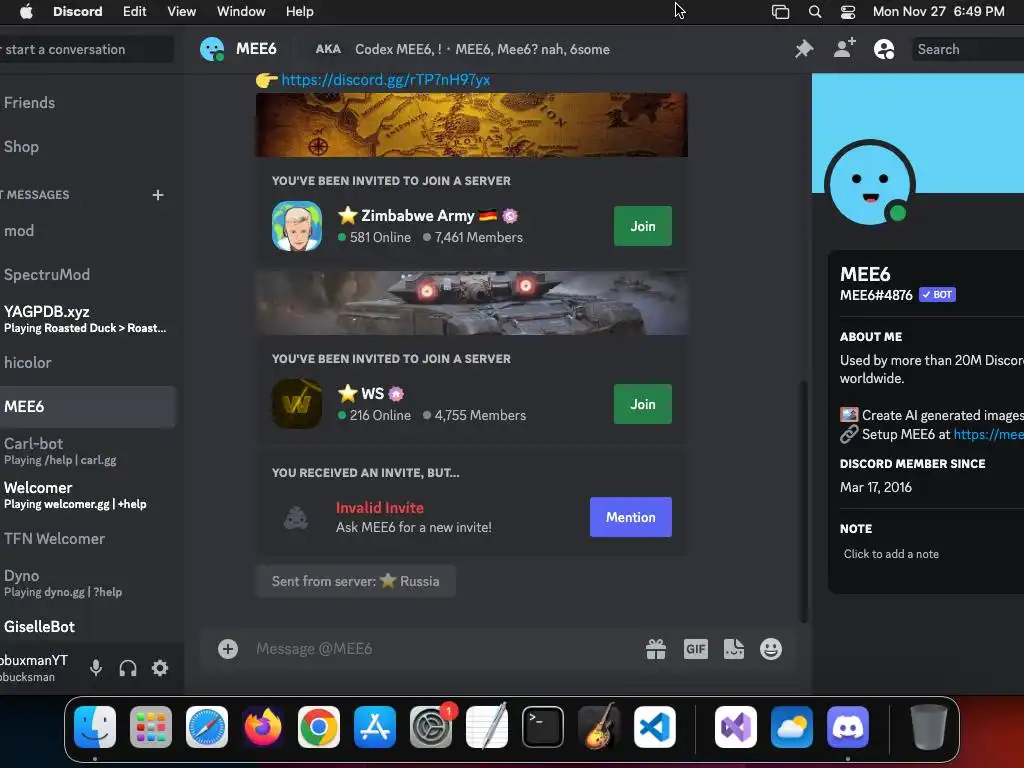1024x768 pixels.
Task: Open User Settings gear icon
Action: point(160,668)
